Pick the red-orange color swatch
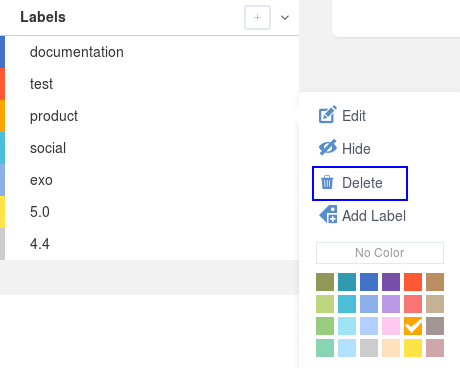This screenshot has width=460, height=368. pyautogui.click(x=413, y=282)
